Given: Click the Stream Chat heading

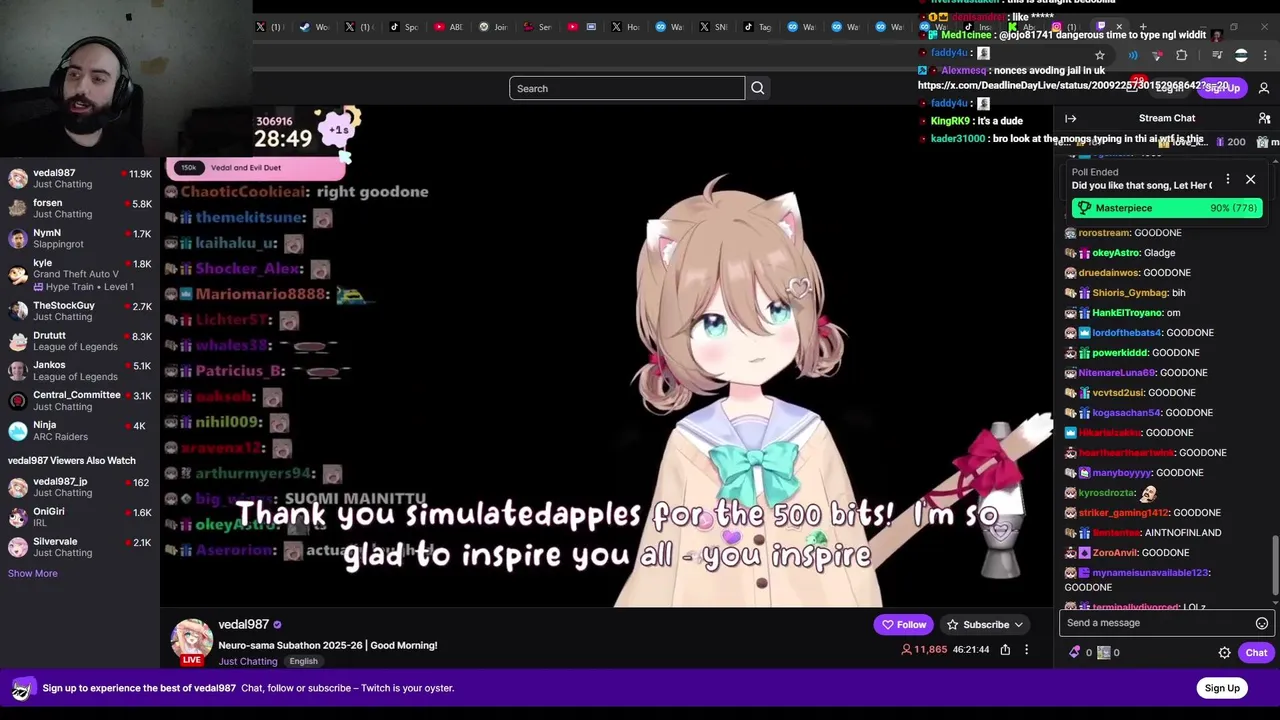Looking at the screenshot, I should [1167, 118].
